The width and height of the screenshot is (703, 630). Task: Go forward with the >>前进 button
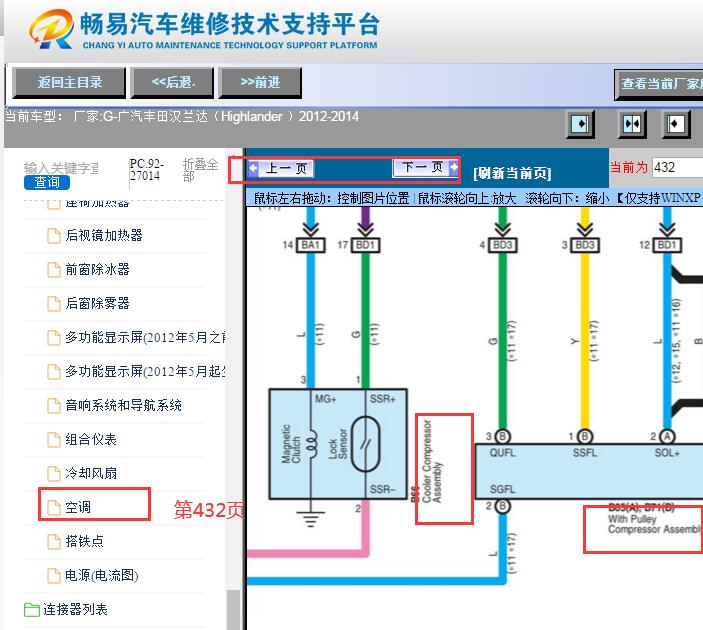tap(260, 83)
